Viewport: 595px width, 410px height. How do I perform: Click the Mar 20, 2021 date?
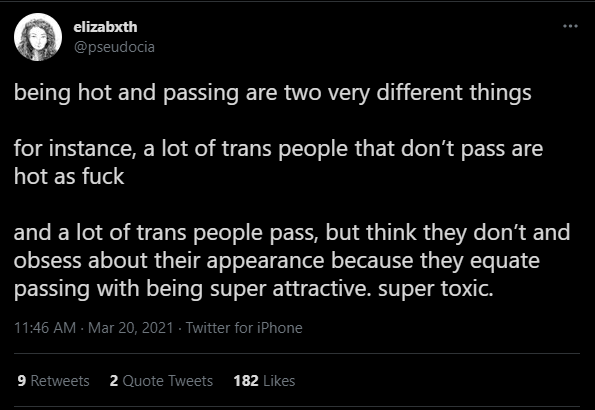(131, 328)
